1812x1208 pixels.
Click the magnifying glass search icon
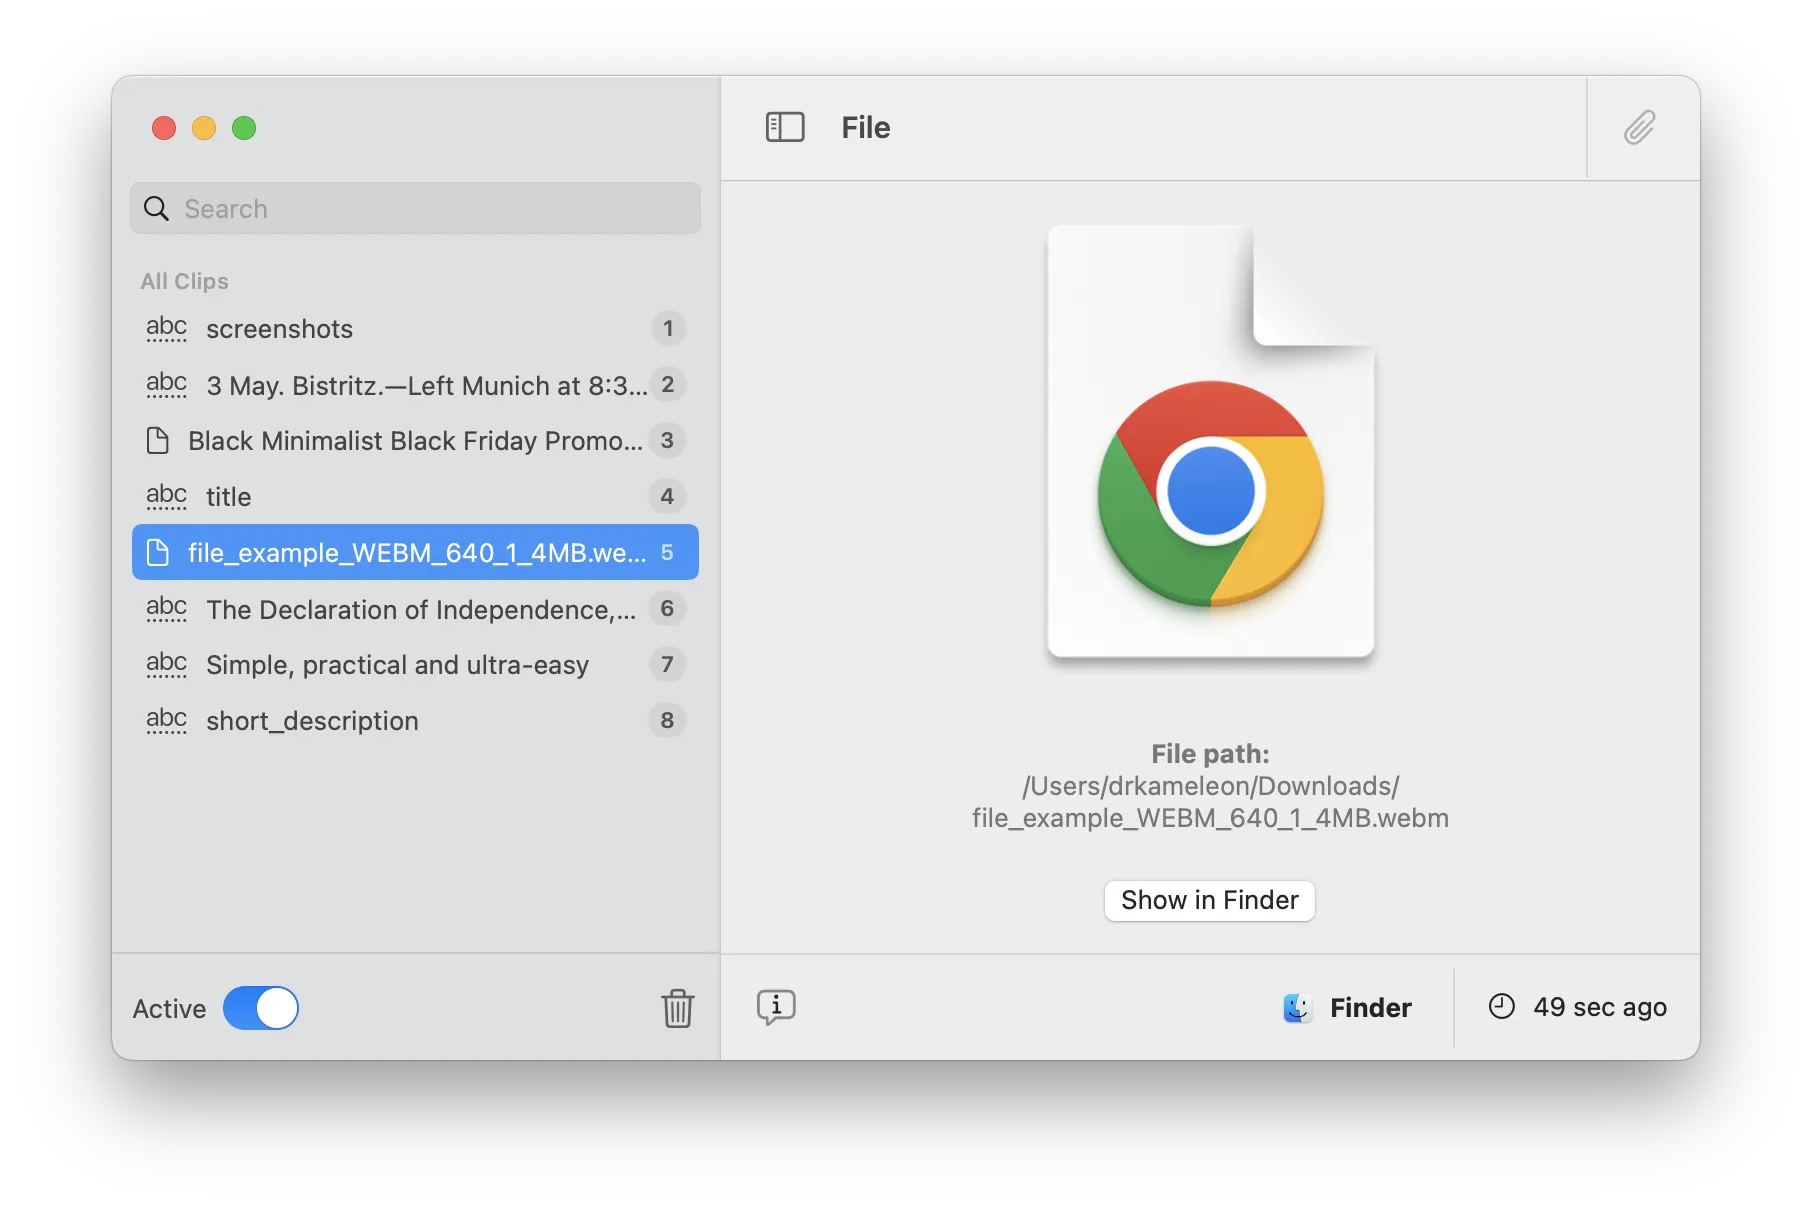click(x=157, y=209)
